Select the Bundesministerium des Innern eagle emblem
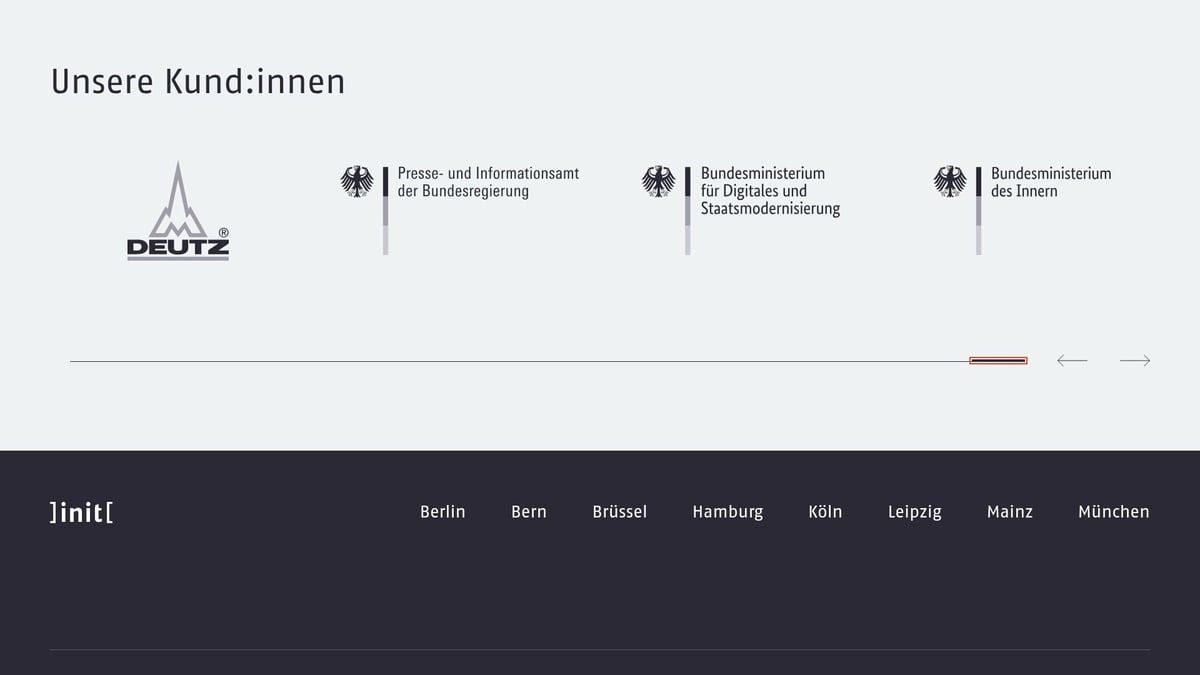The width and height of the screenshot is (1200, 675). click(949, 182)
